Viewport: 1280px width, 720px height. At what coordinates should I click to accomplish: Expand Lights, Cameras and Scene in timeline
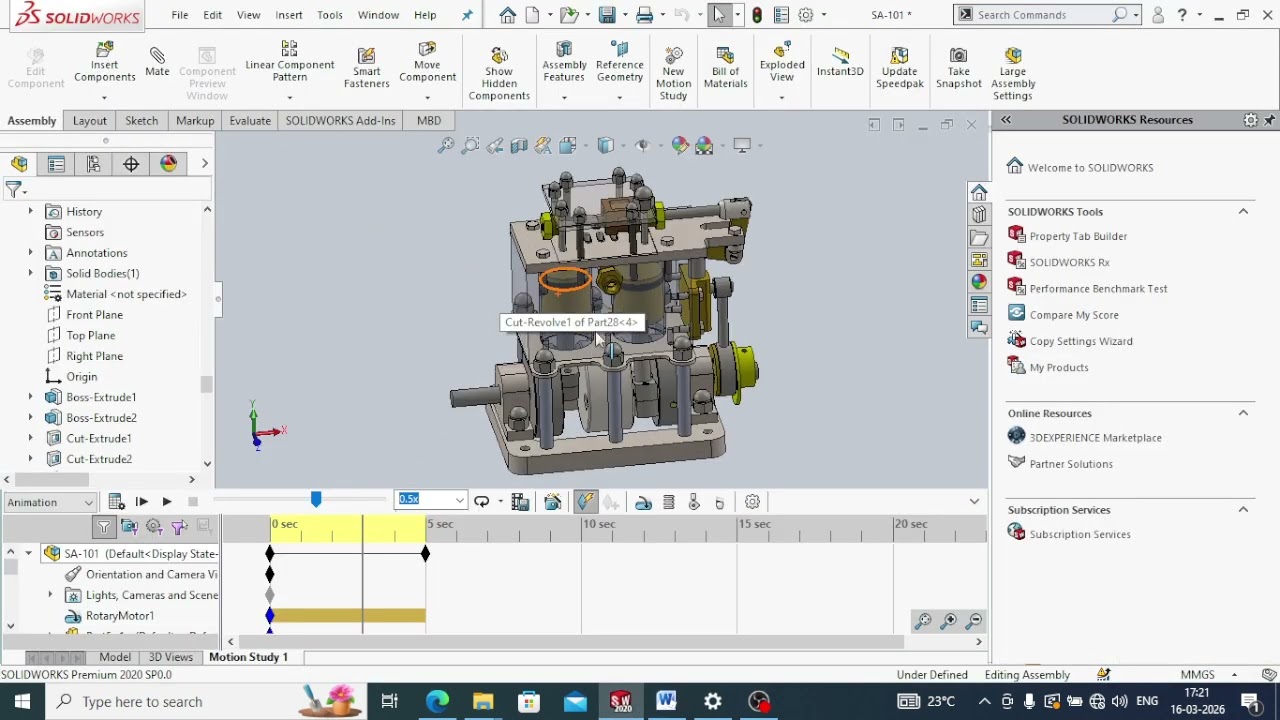pos(50,595)
